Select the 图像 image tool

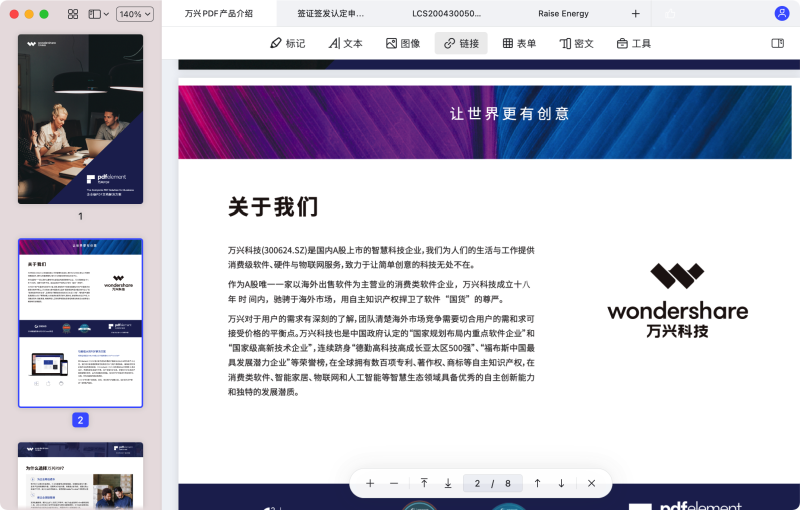[403, 43]
